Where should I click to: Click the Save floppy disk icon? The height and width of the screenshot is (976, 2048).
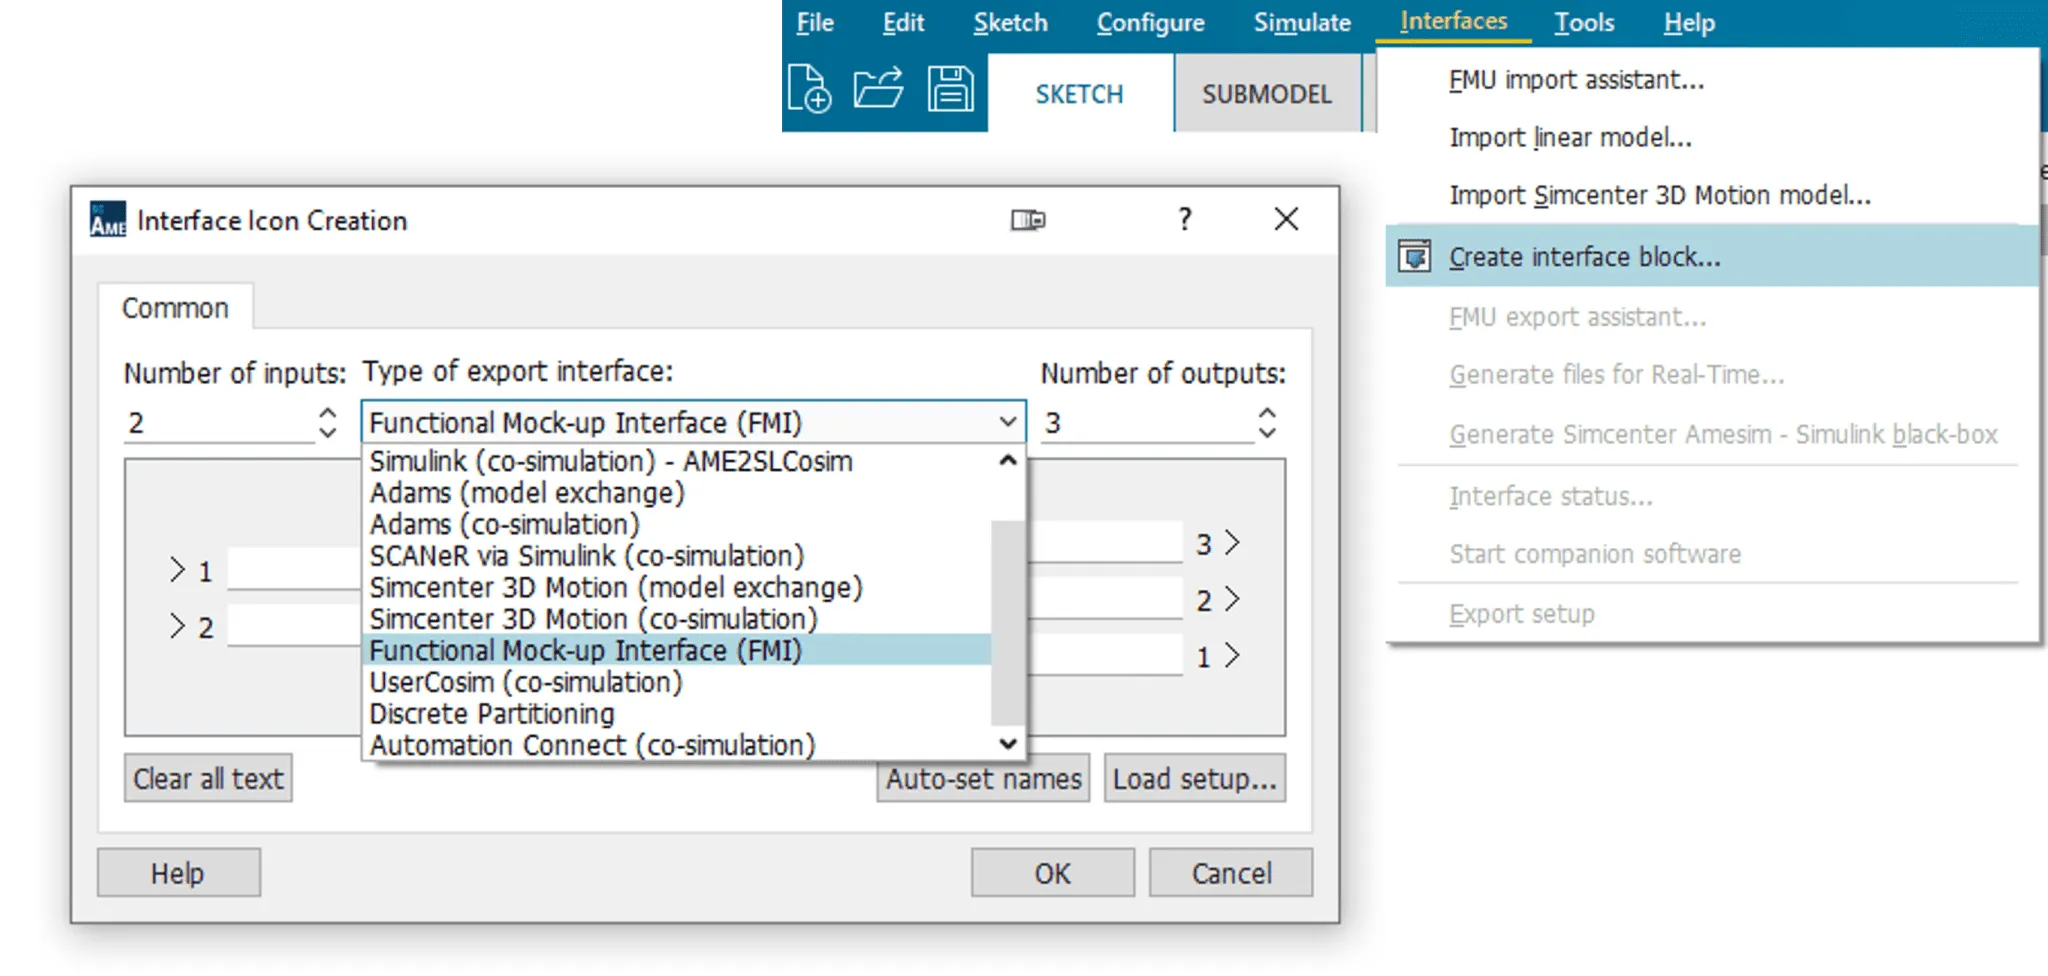[950, 88]
